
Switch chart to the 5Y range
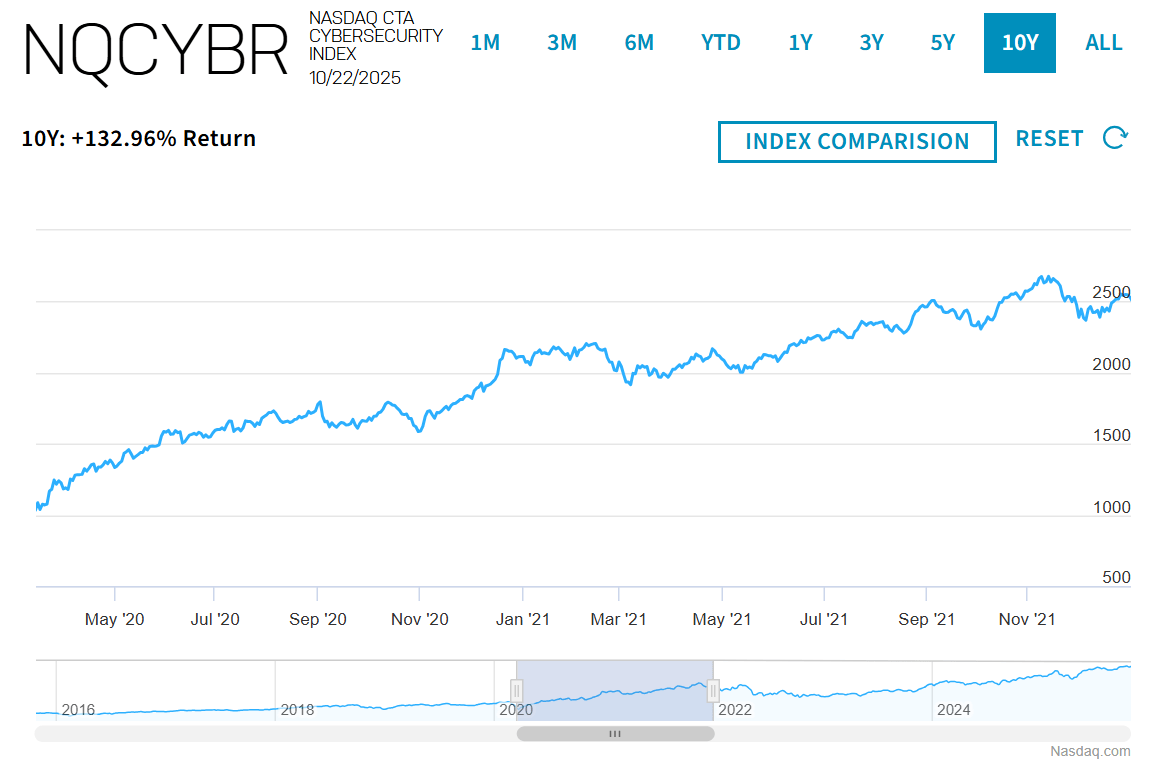[942, 43]
